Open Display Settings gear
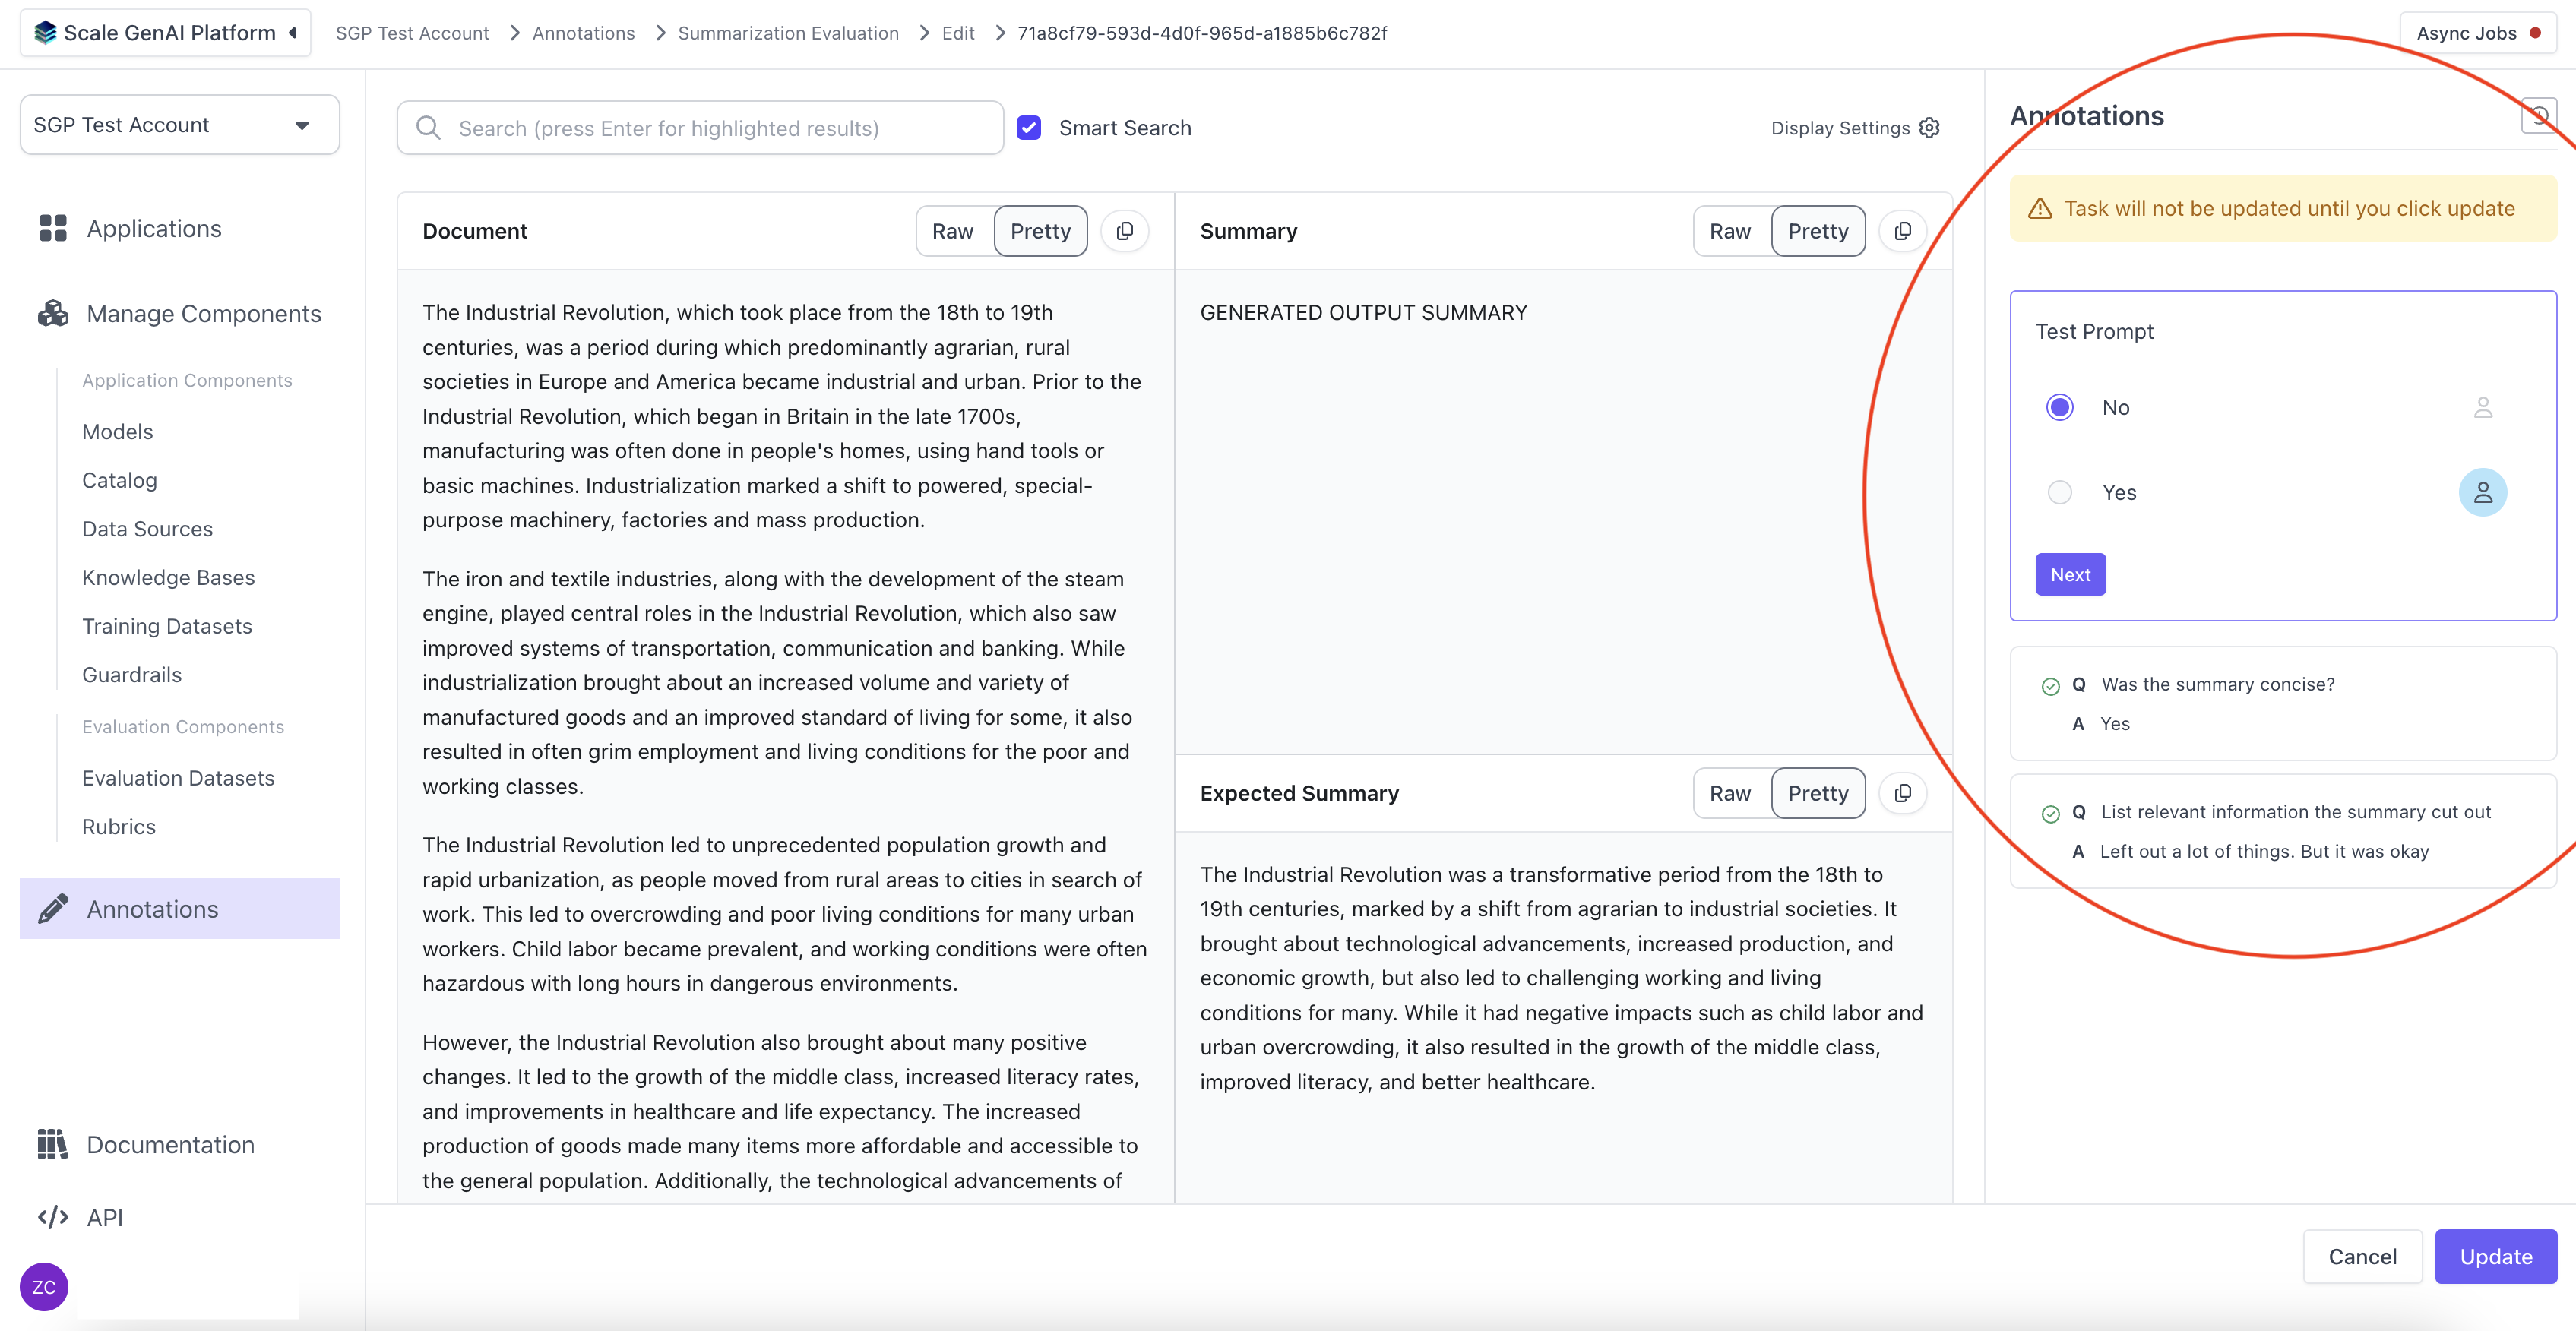Image resolution: width=2576 pixels, height=1331 pixels. [x=1929, y=128]
